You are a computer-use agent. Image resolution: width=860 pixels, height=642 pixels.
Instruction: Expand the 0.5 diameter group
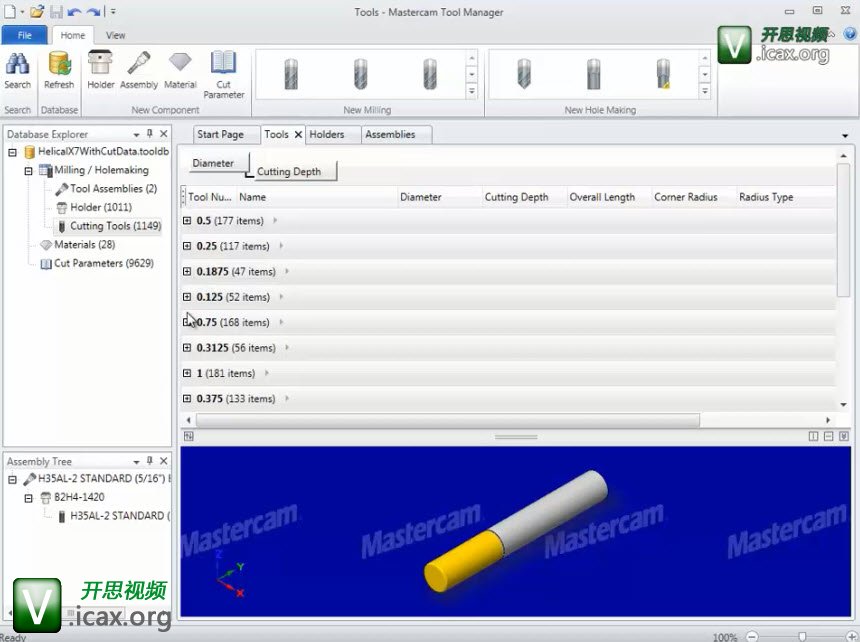pos(187,221)
